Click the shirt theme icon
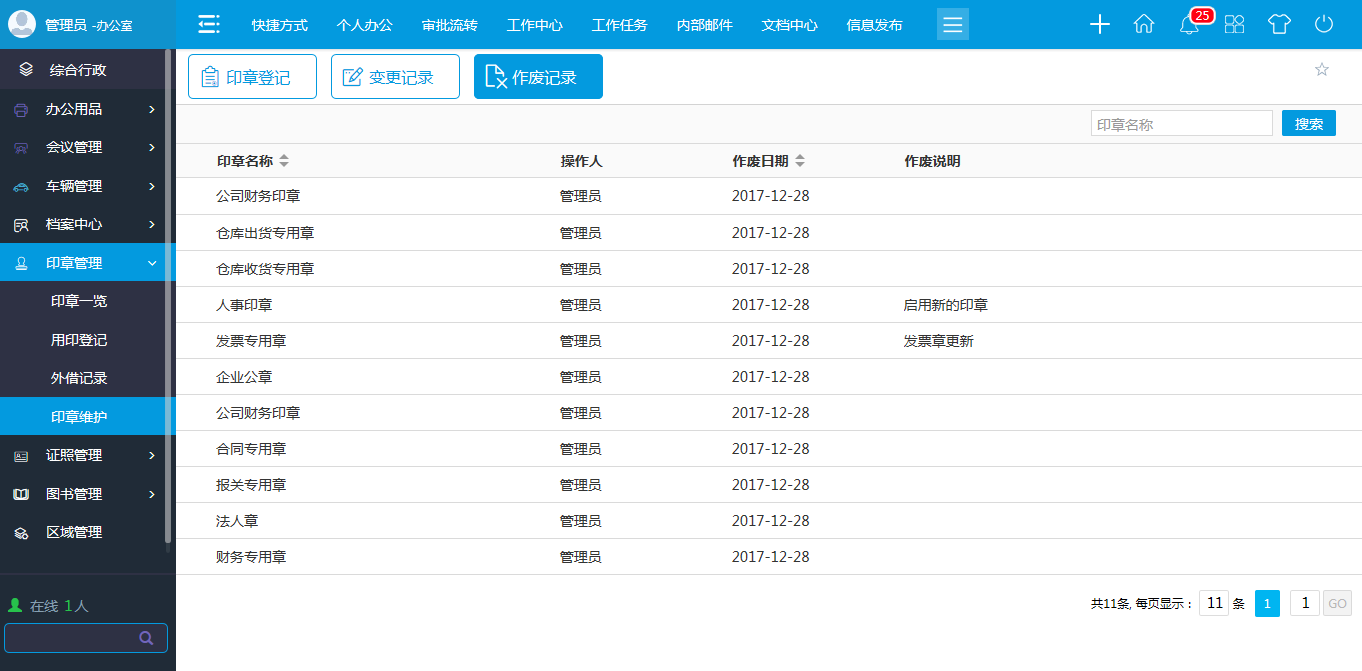 (1280, 24)
